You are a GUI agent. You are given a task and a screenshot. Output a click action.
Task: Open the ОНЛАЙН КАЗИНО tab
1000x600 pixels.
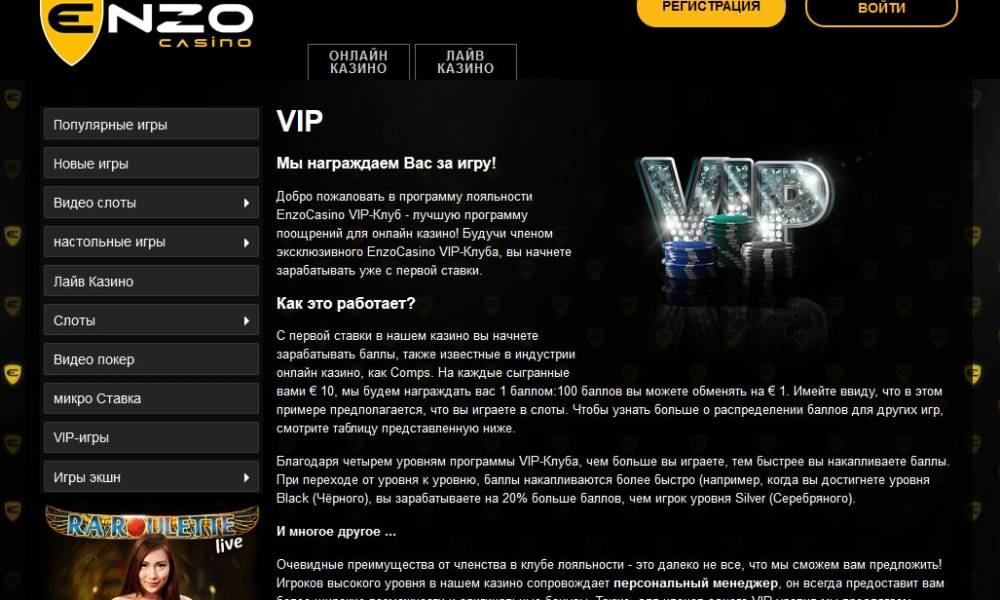coord(358,62)
